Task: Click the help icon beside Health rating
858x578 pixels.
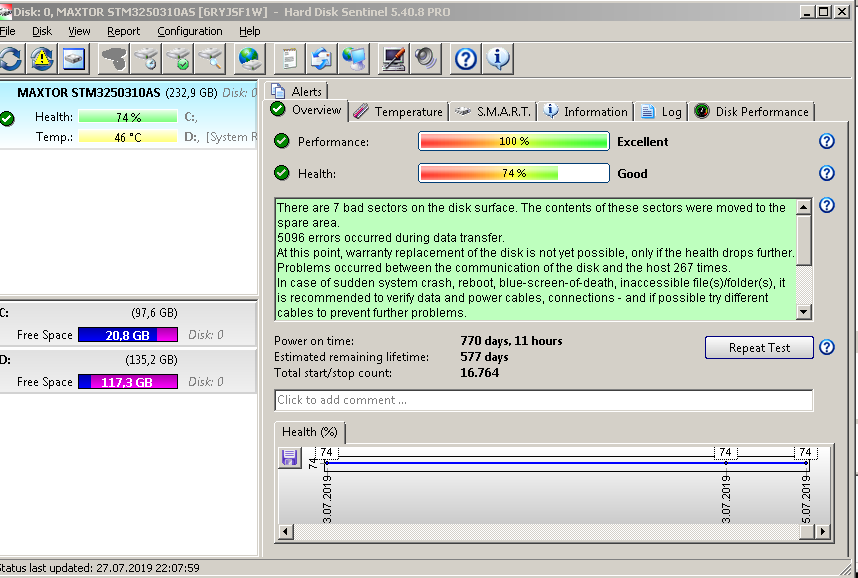Action: click(x=826, y=173)
